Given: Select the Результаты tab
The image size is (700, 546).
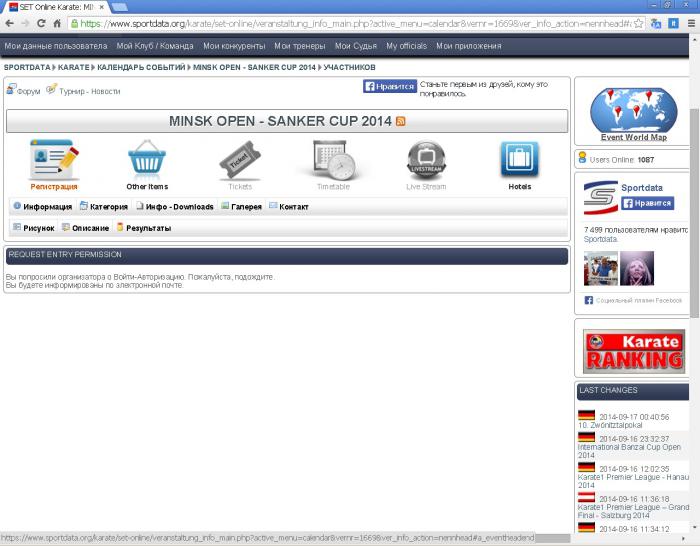Looking at the screenshot, I should [144, 228].
